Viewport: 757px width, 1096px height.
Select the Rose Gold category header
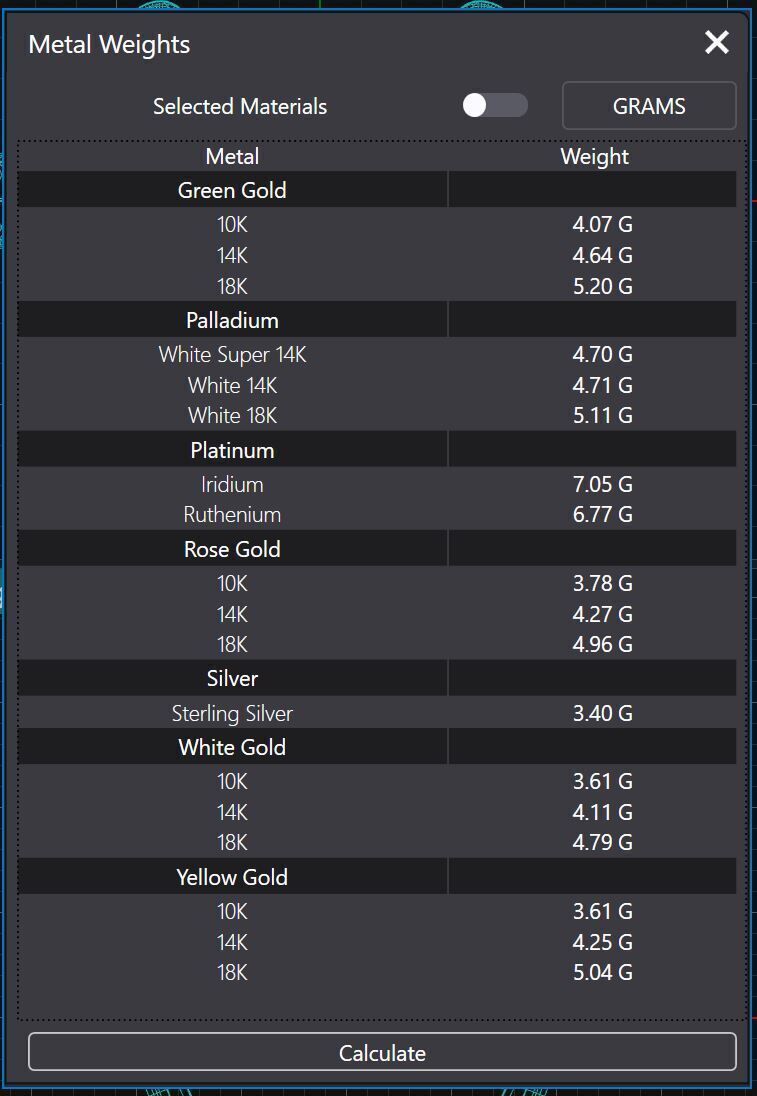click(x=232, y=549)
